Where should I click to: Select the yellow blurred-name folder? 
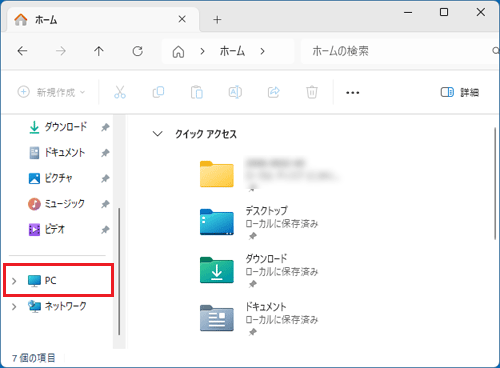[x=217, y=174]
